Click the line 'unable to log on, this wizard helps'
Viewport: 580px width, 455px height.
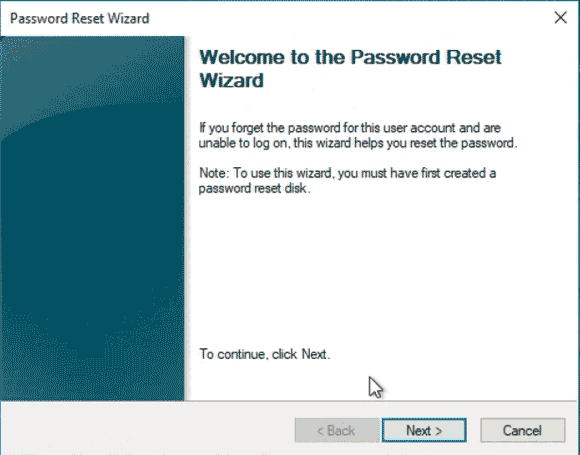(358, 143)
